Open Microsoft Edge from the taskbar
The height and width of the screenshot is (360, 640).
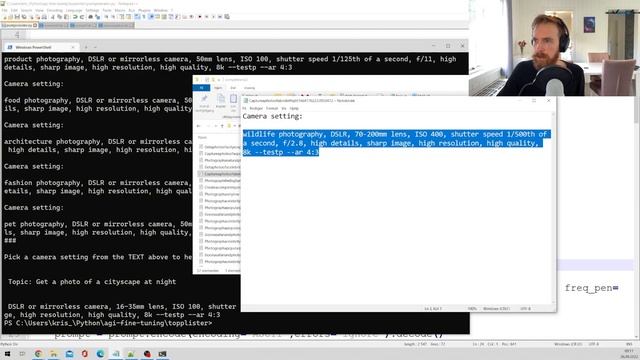pos(100,354)
